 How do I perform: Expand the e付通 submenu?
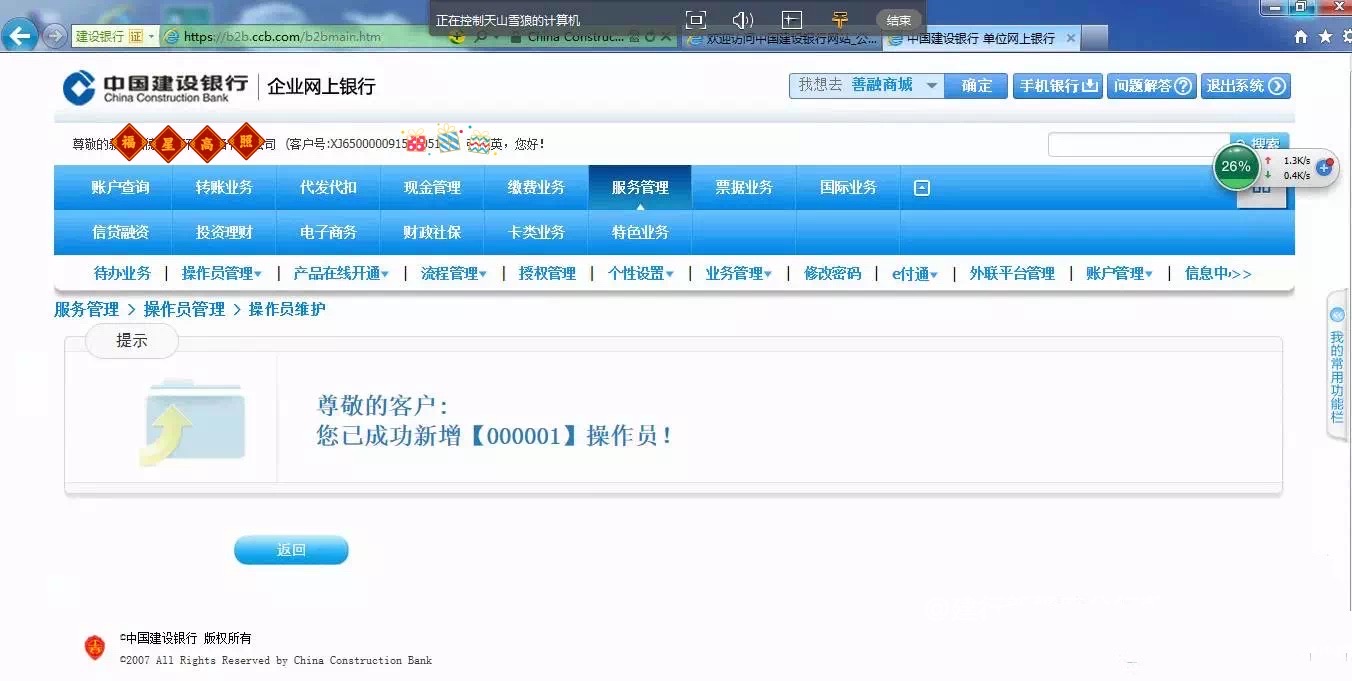[915, 273]
